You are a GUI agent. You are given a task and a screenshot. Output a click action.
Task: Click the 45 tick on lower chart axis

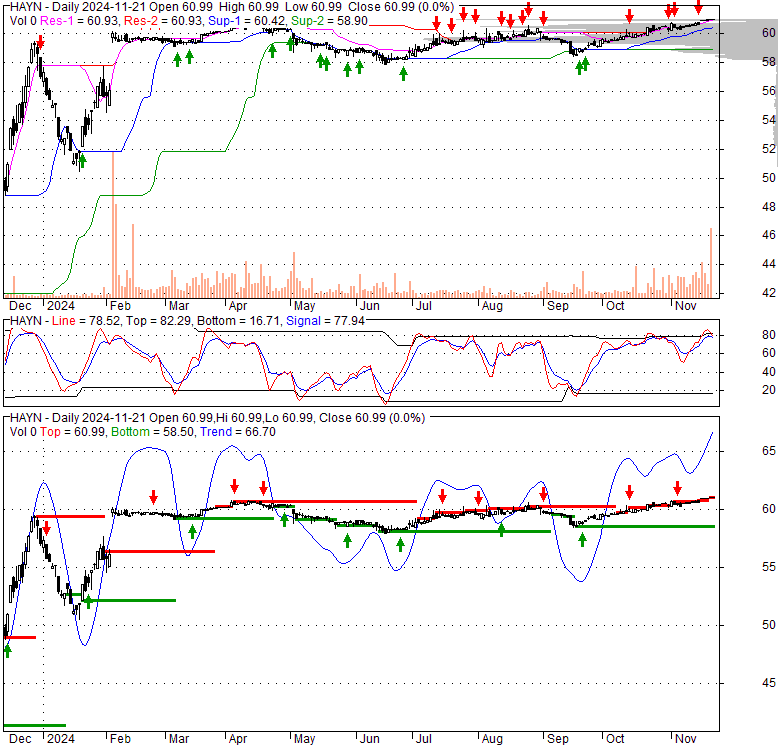click(x=769, y=683)
